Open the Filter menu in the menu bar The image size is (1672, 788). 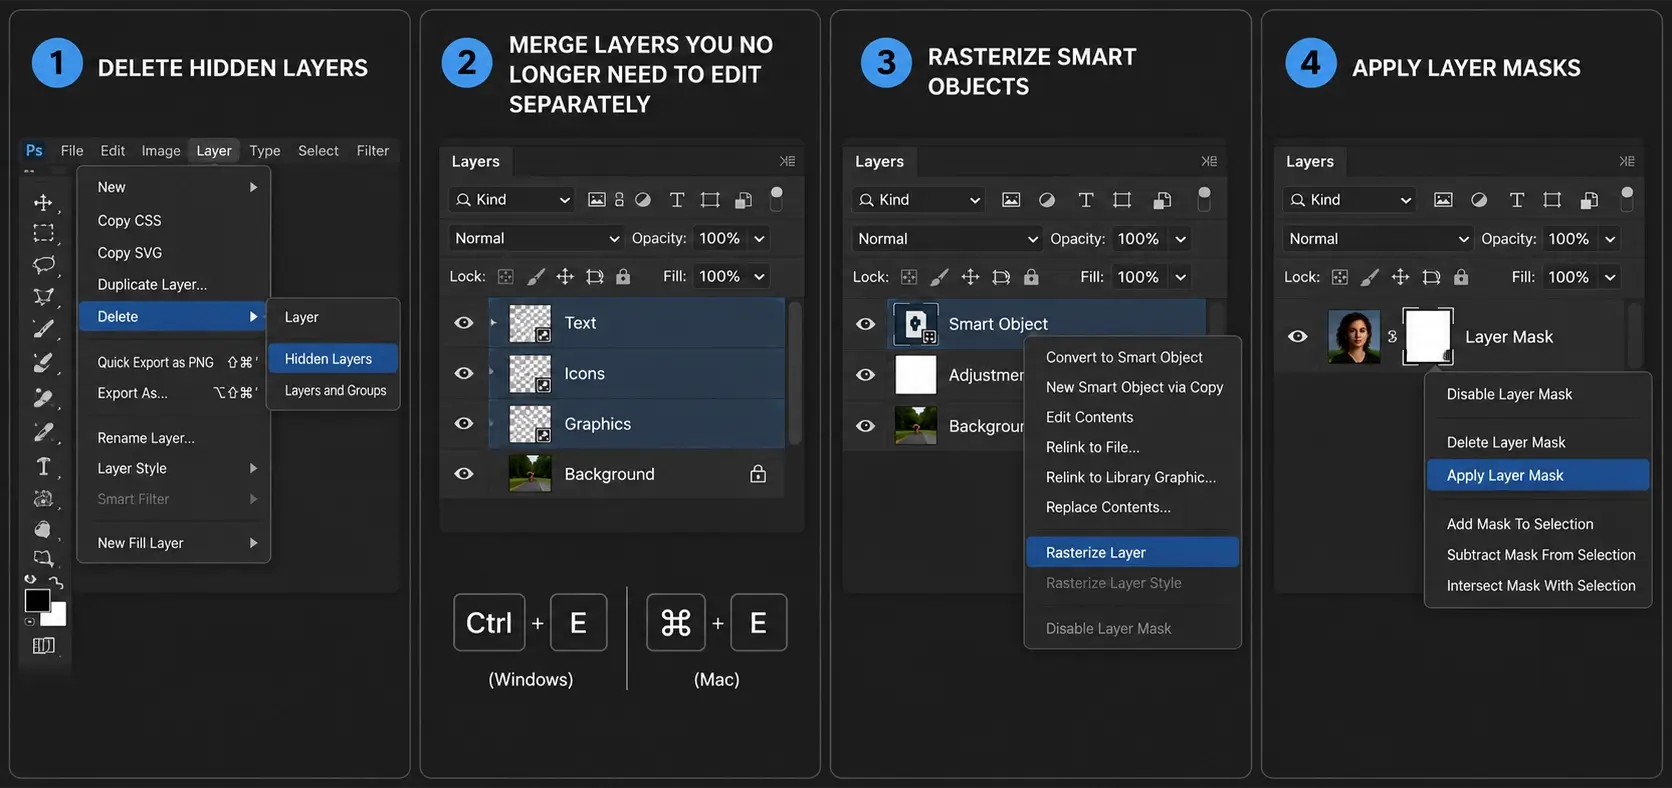pos(373,150)
